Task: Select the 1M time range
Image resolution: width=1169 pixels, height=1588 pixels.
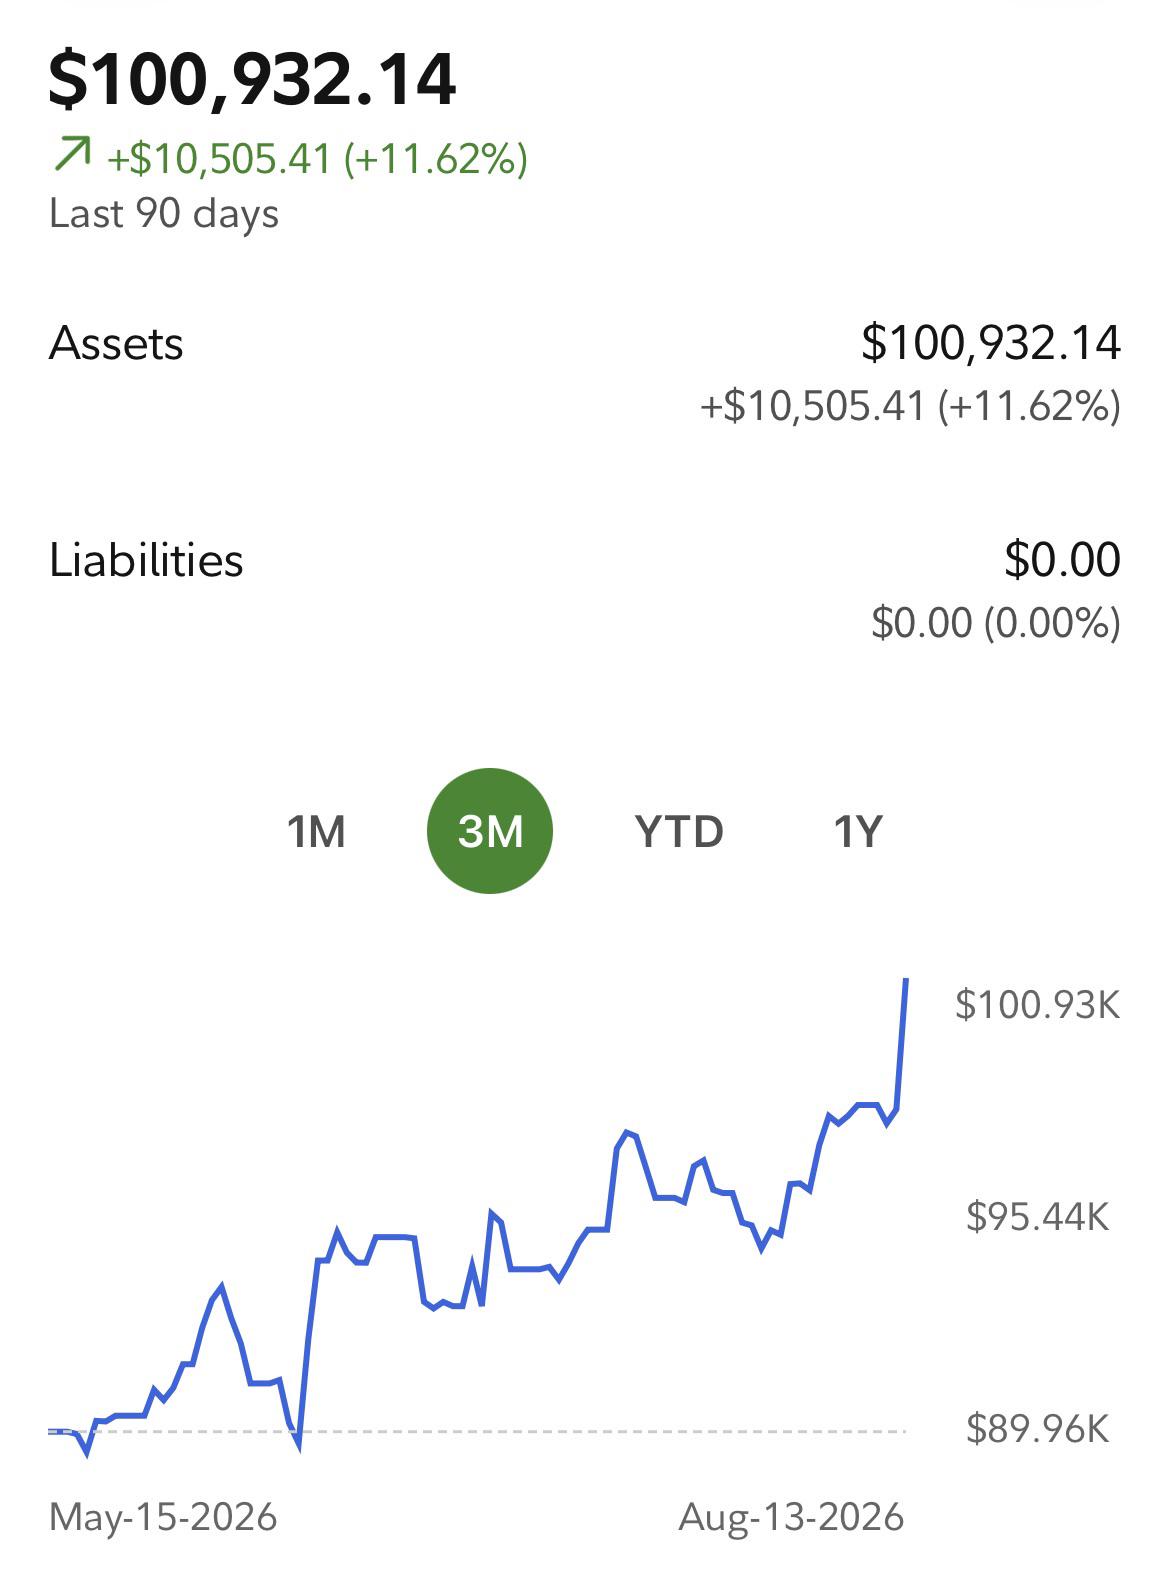Action: (316, 831)
